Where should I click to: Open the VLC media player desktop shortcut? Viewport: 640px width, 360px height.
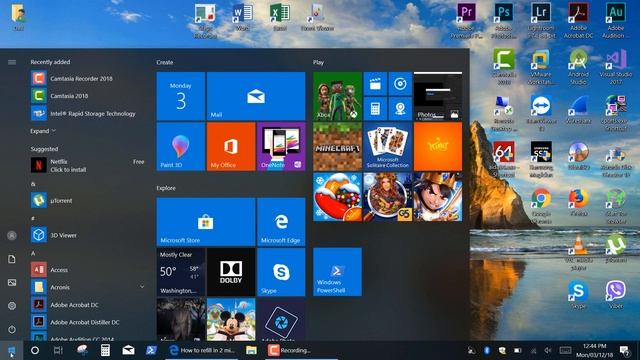[578, 253]
